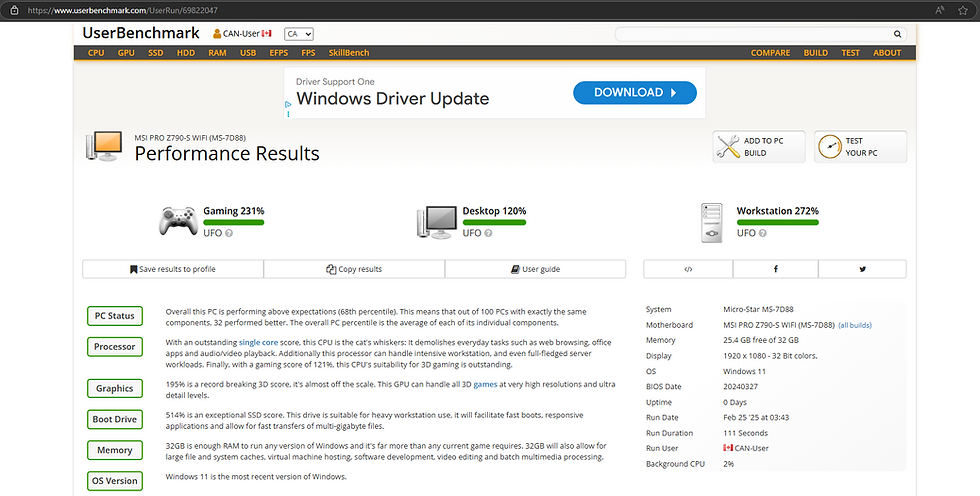Click the Workstation tower icon
The height and width of the screenshot is (496, 980).
point(712,222)
